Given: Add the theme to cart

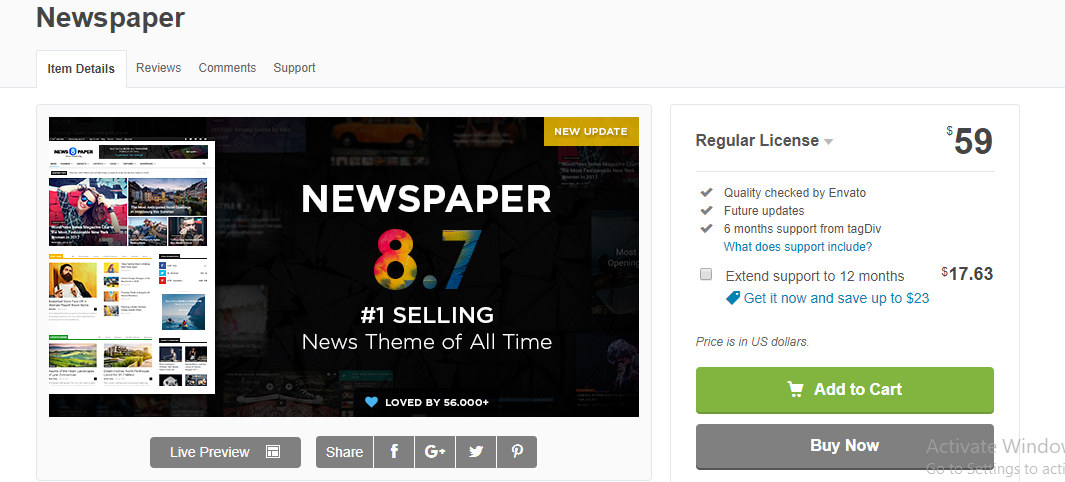Looking at the screenshot, I should [x=844, y=390].
